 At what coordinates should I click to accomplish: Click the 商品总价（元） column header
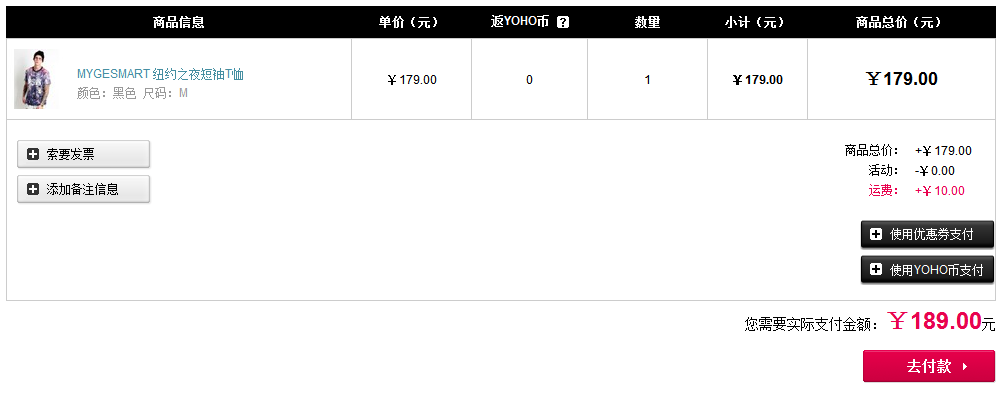point(898,22)
